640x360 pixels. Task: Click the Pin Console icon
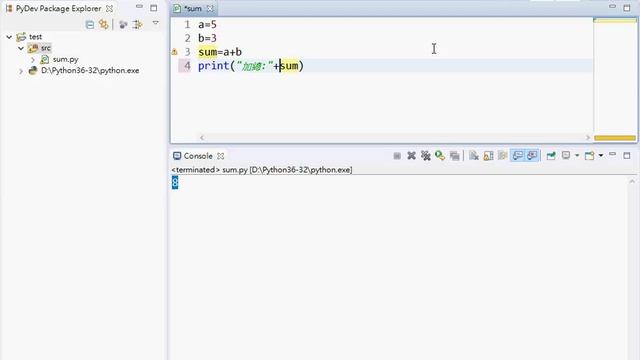click(x=551, y=156)
